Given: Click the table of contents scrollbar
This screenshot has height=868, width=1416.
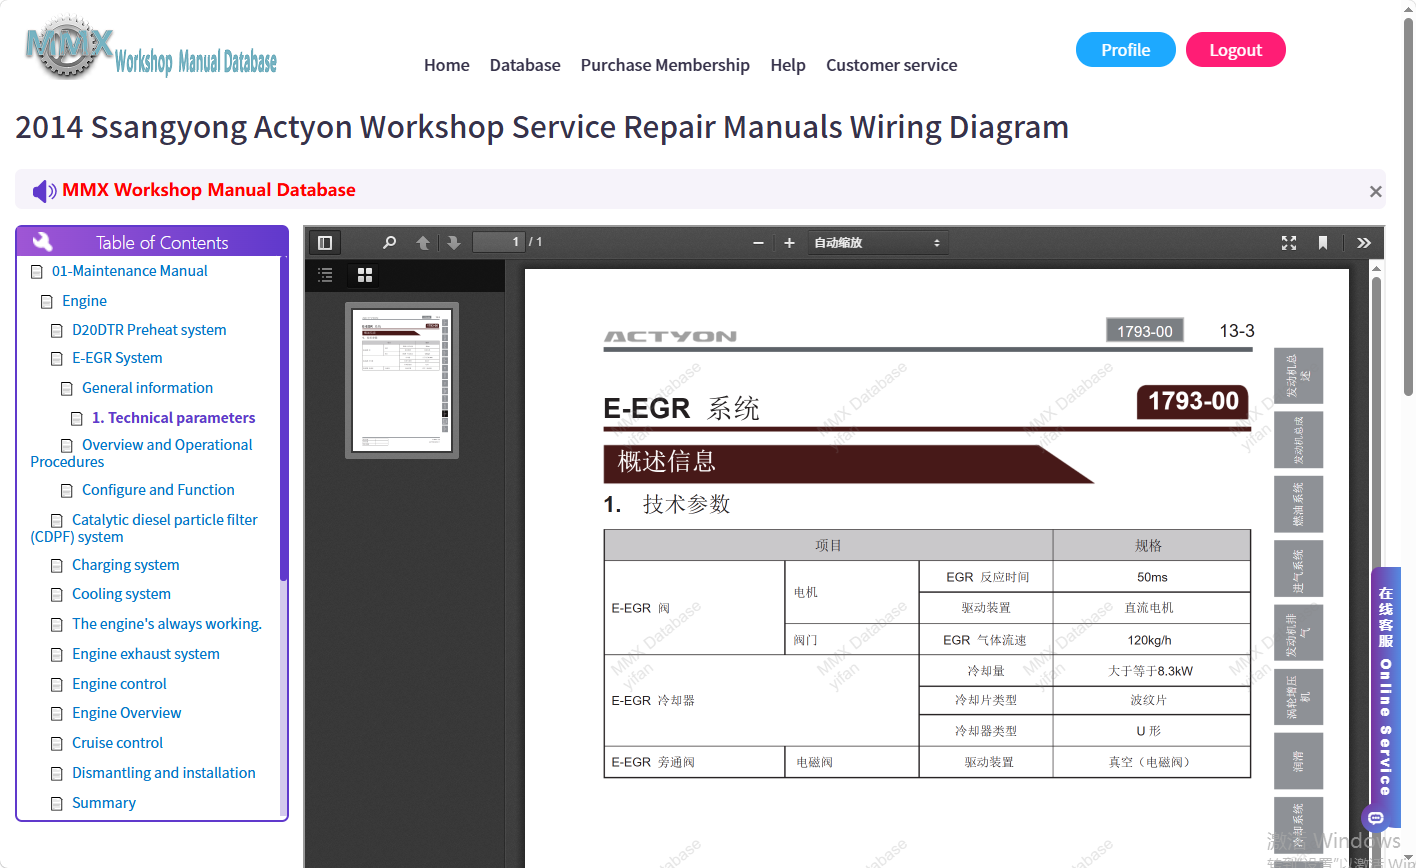Looking at the screenshot, I should (x=284, y=420).
